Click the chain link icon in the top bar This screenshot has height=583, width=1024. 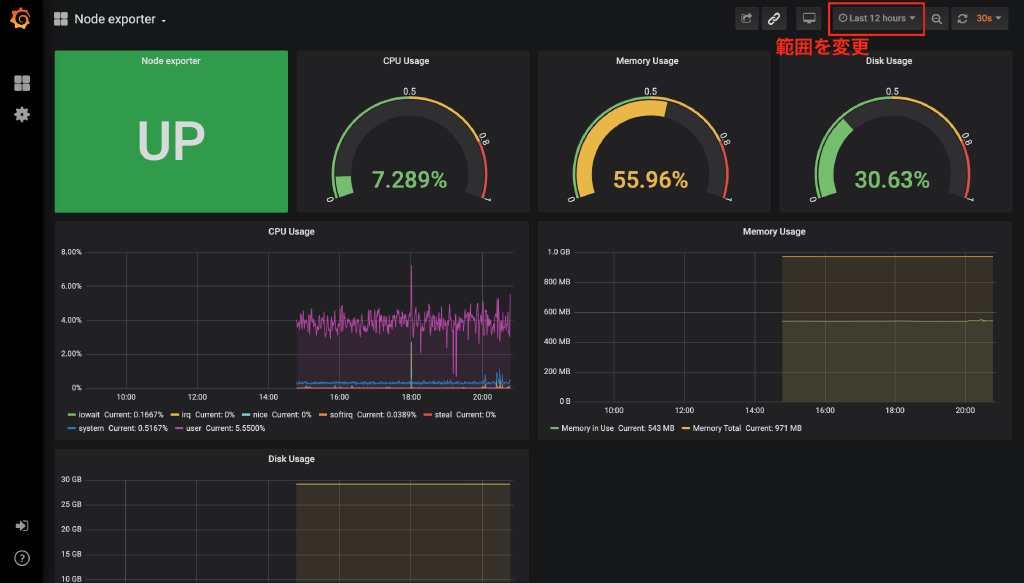click(774, 18)
